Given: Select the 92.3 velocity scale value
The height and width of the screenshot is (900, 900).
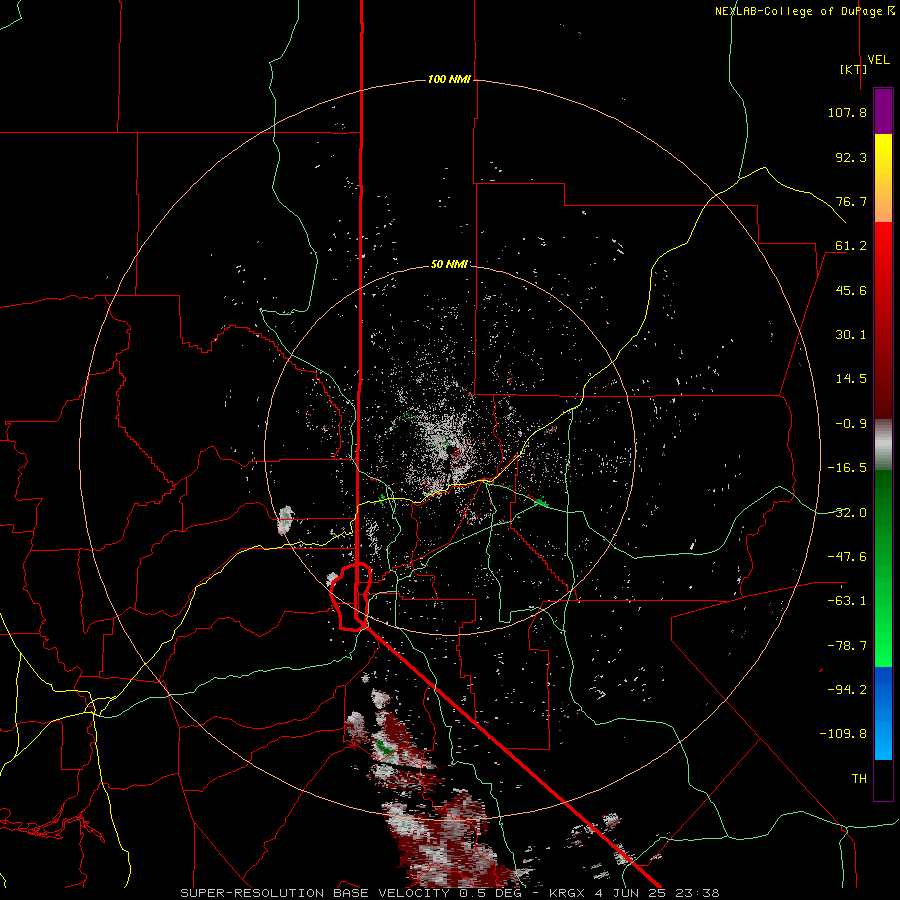Looking at the screenshot, I should tap(851, 157).
